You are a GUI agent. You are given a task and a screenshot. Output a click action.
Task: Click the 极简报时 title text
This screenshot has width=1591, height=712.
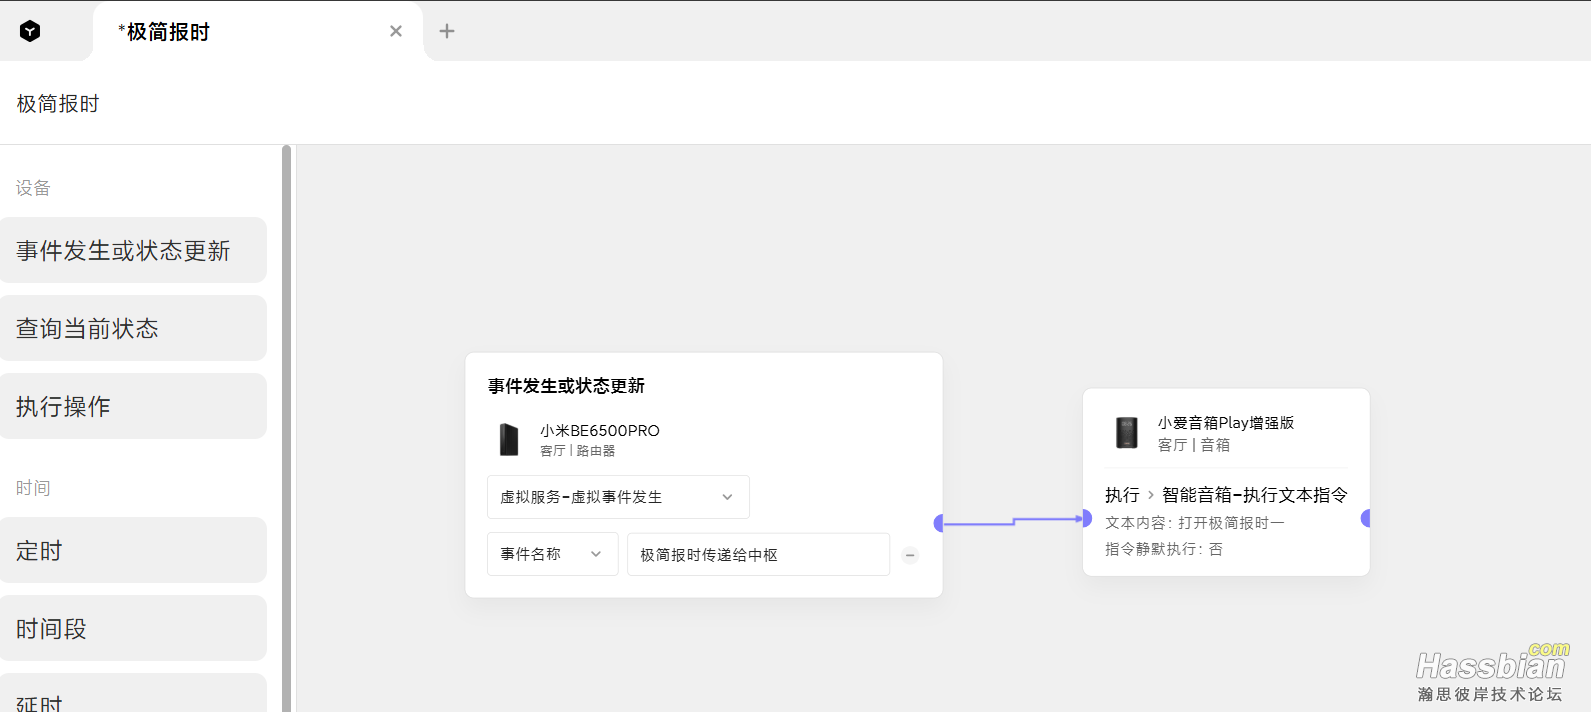tap(58, 104)
